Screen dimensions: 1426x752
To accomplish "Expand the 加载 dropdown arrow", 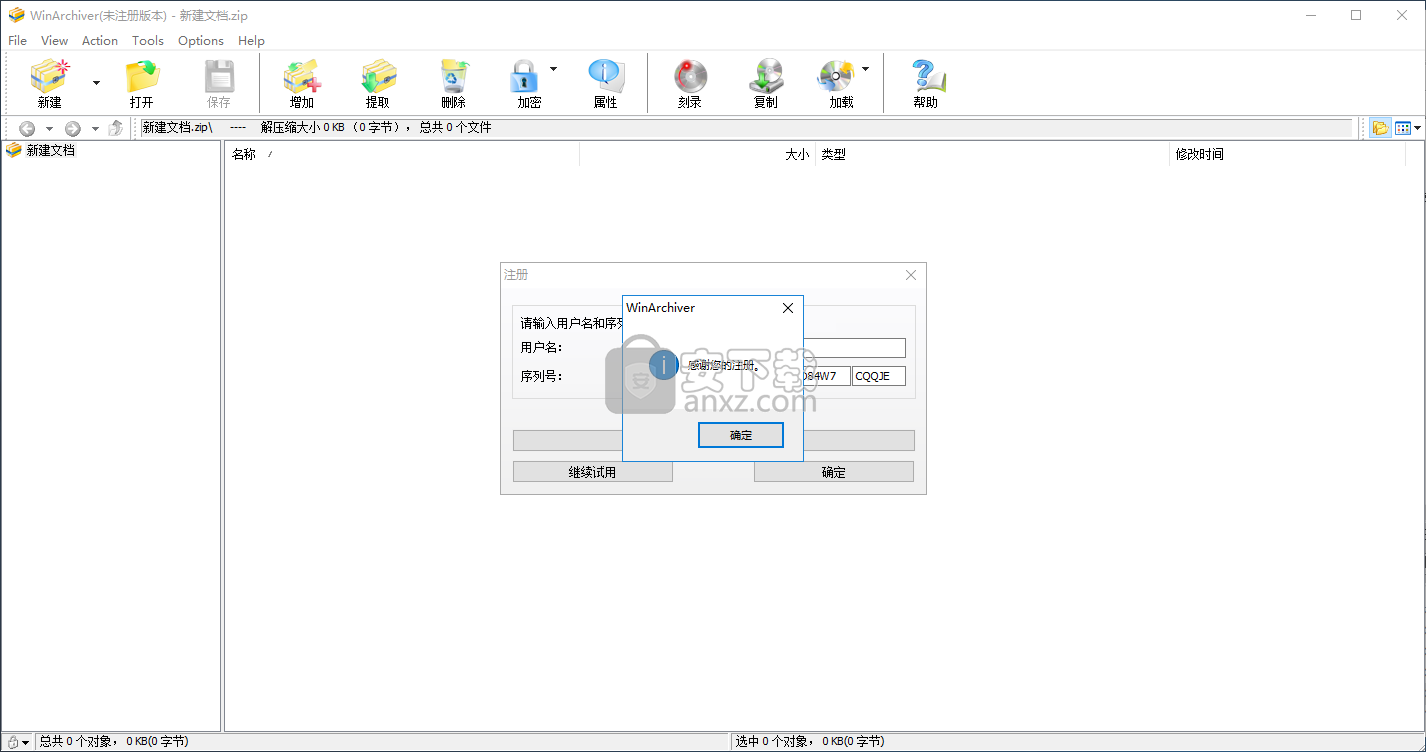I will [865, 69].
